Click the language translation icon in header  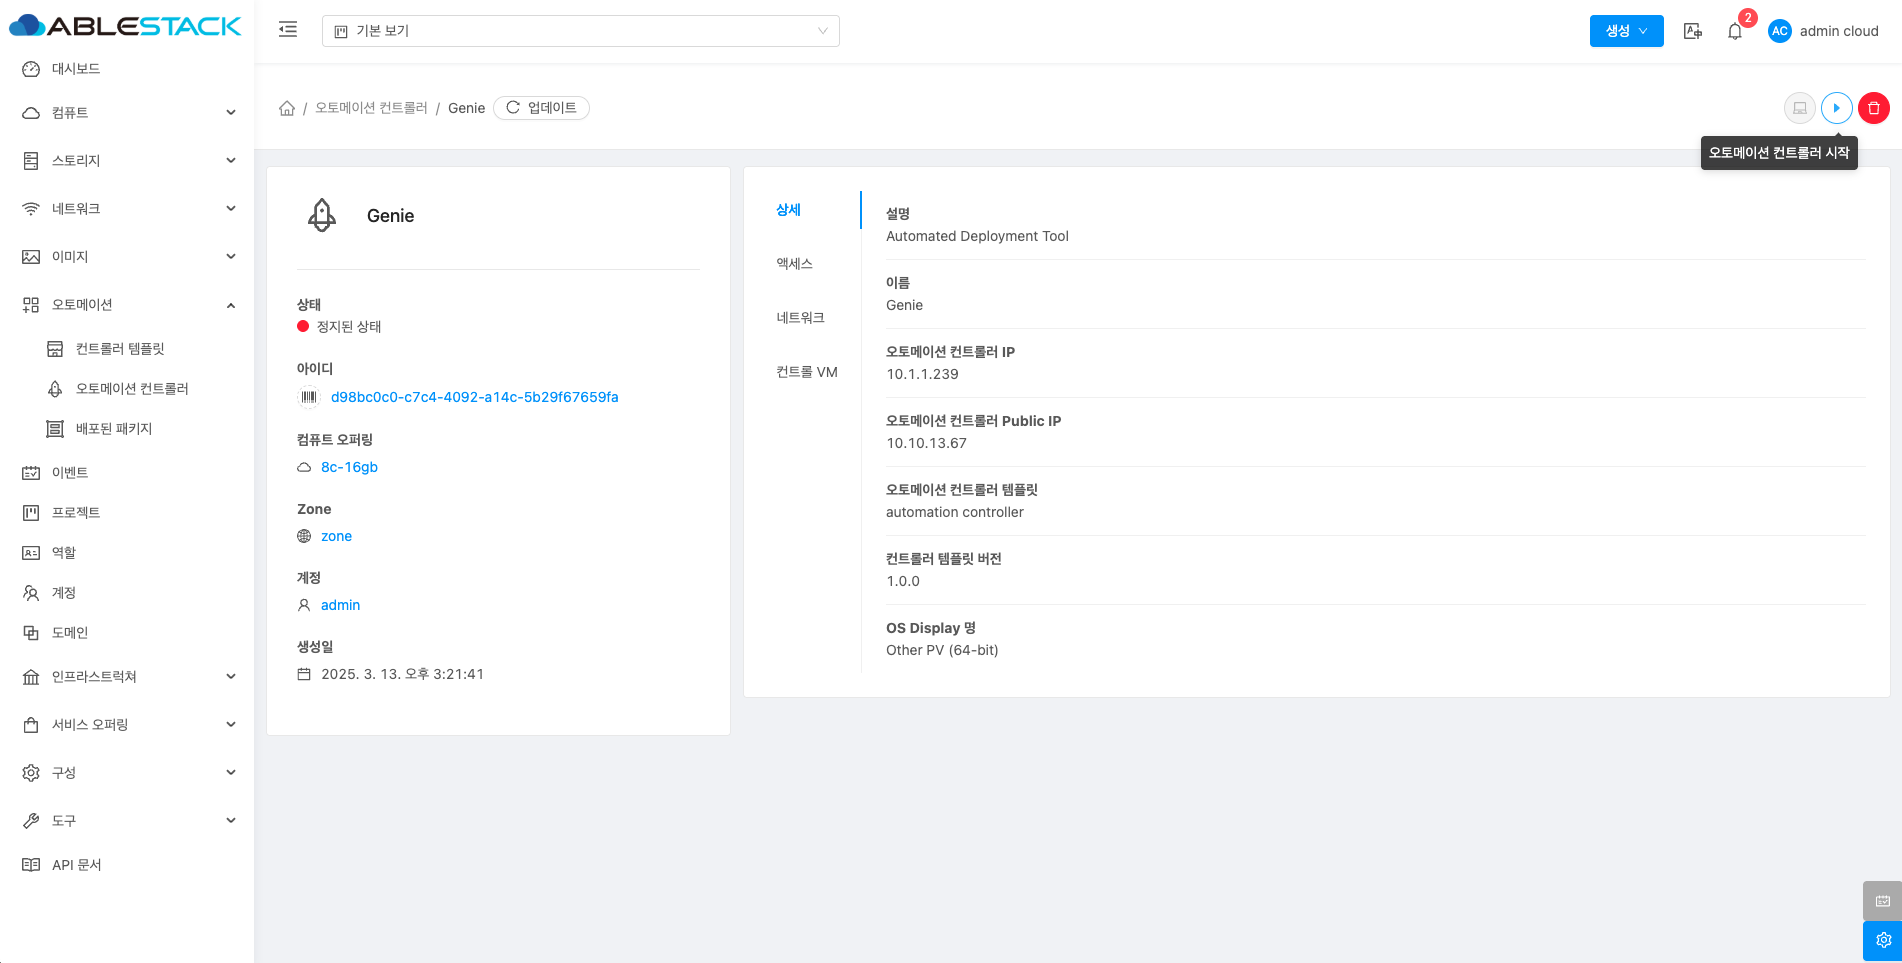1692,32
